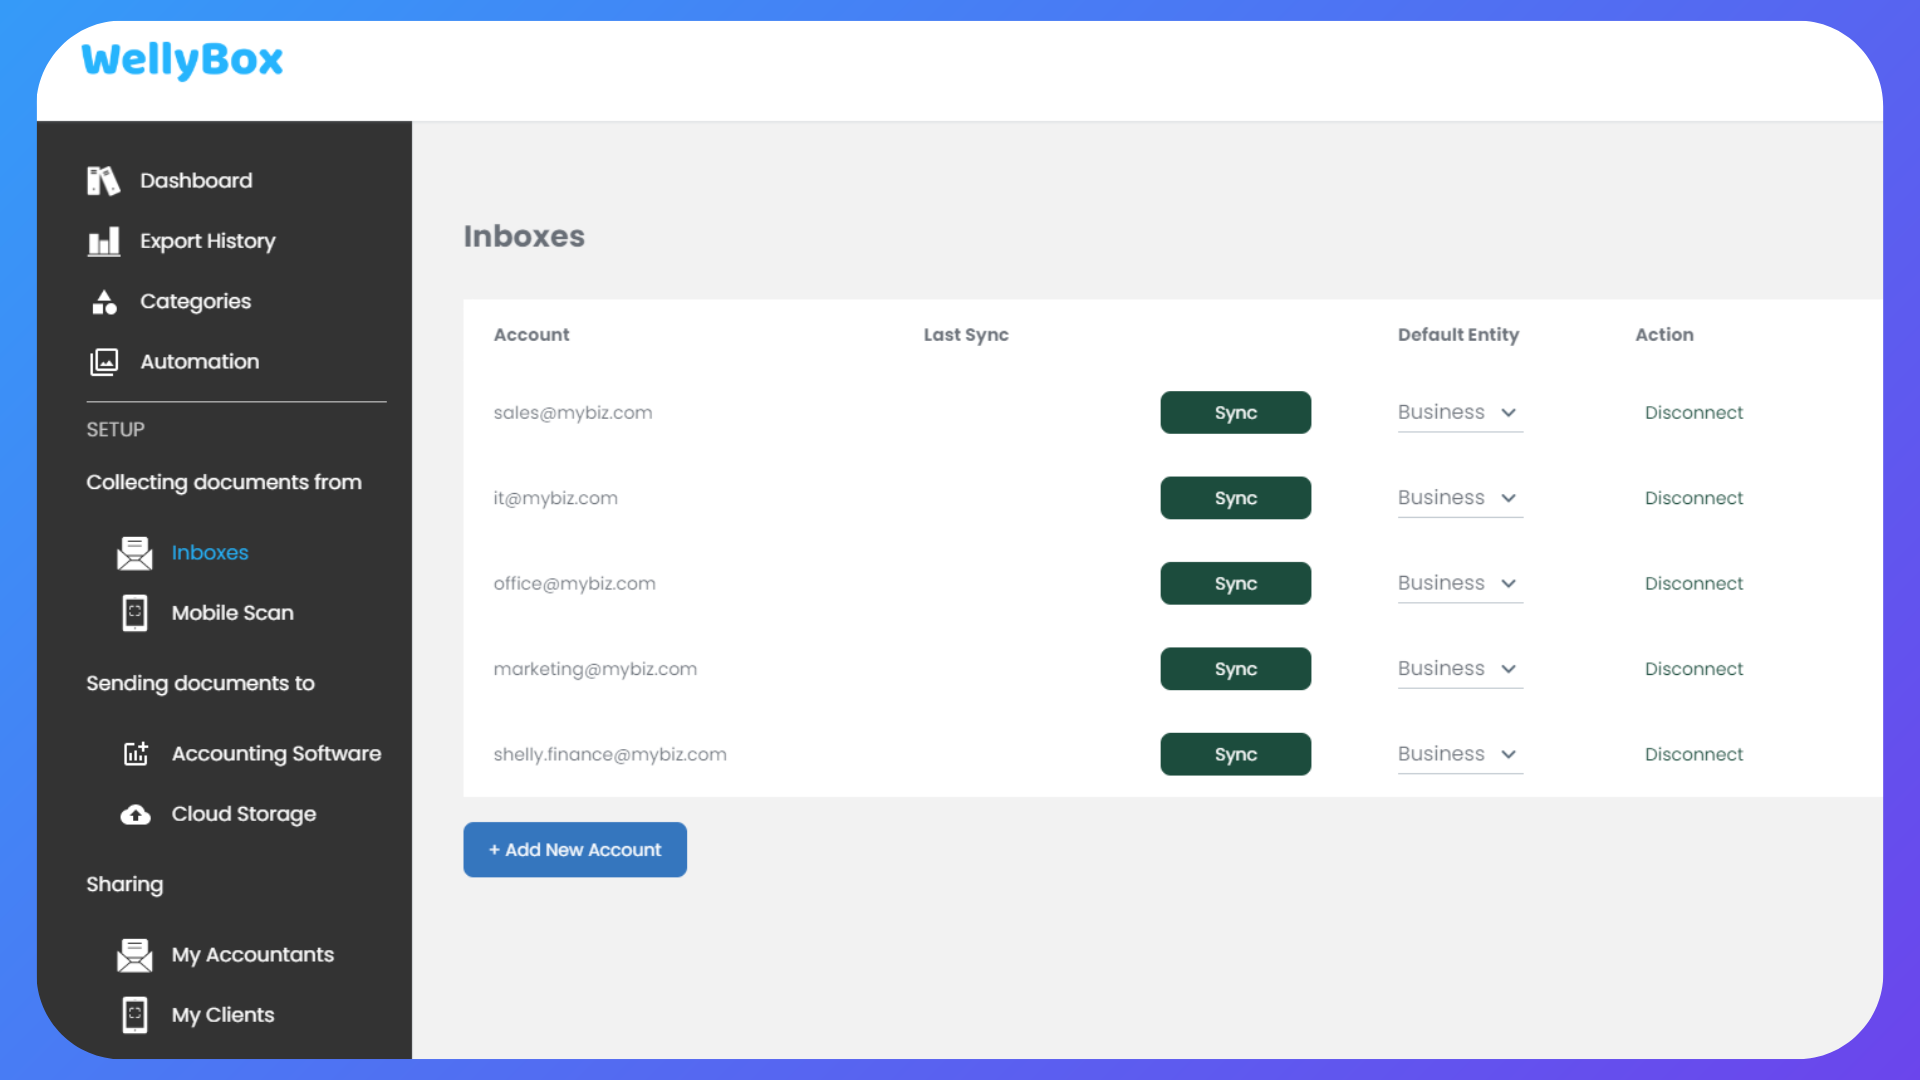Screen dimensions: 1920x1080
Task: Open Categories via its sidebar icon
Action: click(103, 301)
